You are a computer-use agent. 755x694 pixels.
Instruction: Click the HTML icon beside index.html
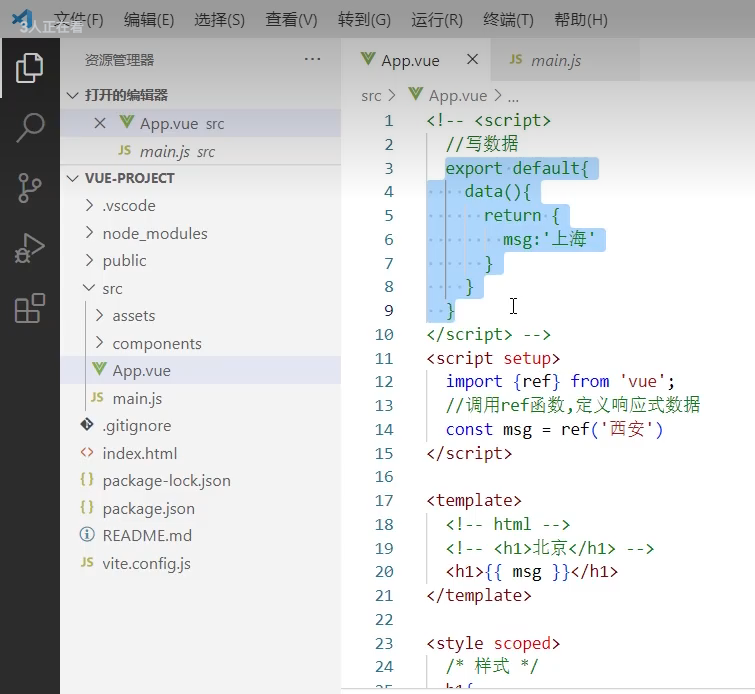point(87,453)
